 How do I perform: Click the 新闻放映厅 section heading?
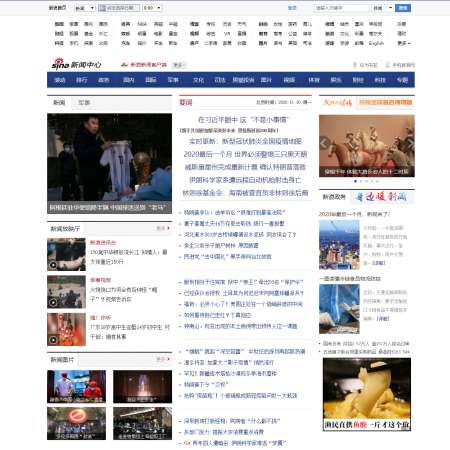[x=65, y=229]
